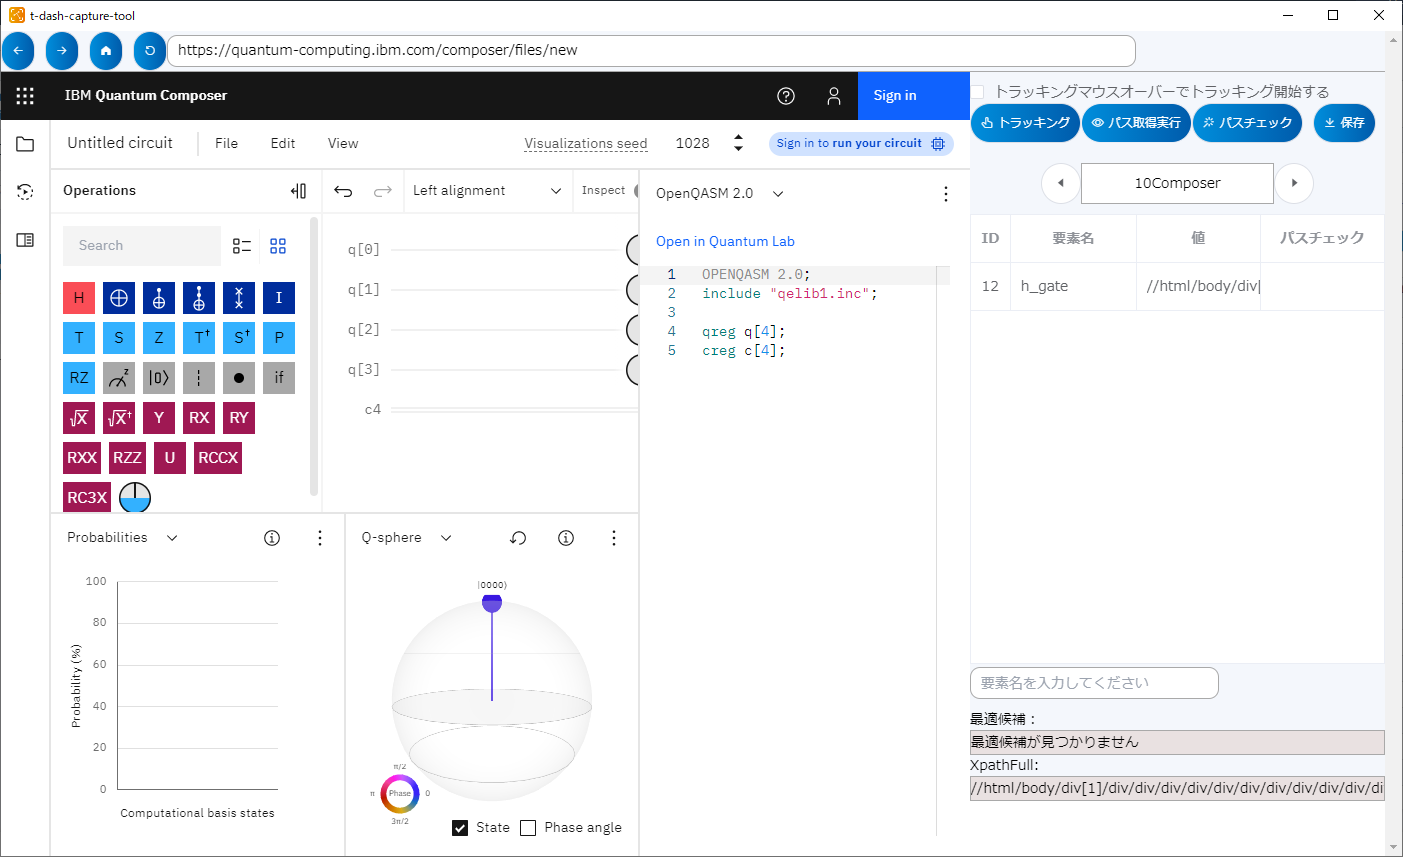Viewport: 1403px width, 857px height.
Task: Open in Quantum Lab link
Action: click(725, 241)
